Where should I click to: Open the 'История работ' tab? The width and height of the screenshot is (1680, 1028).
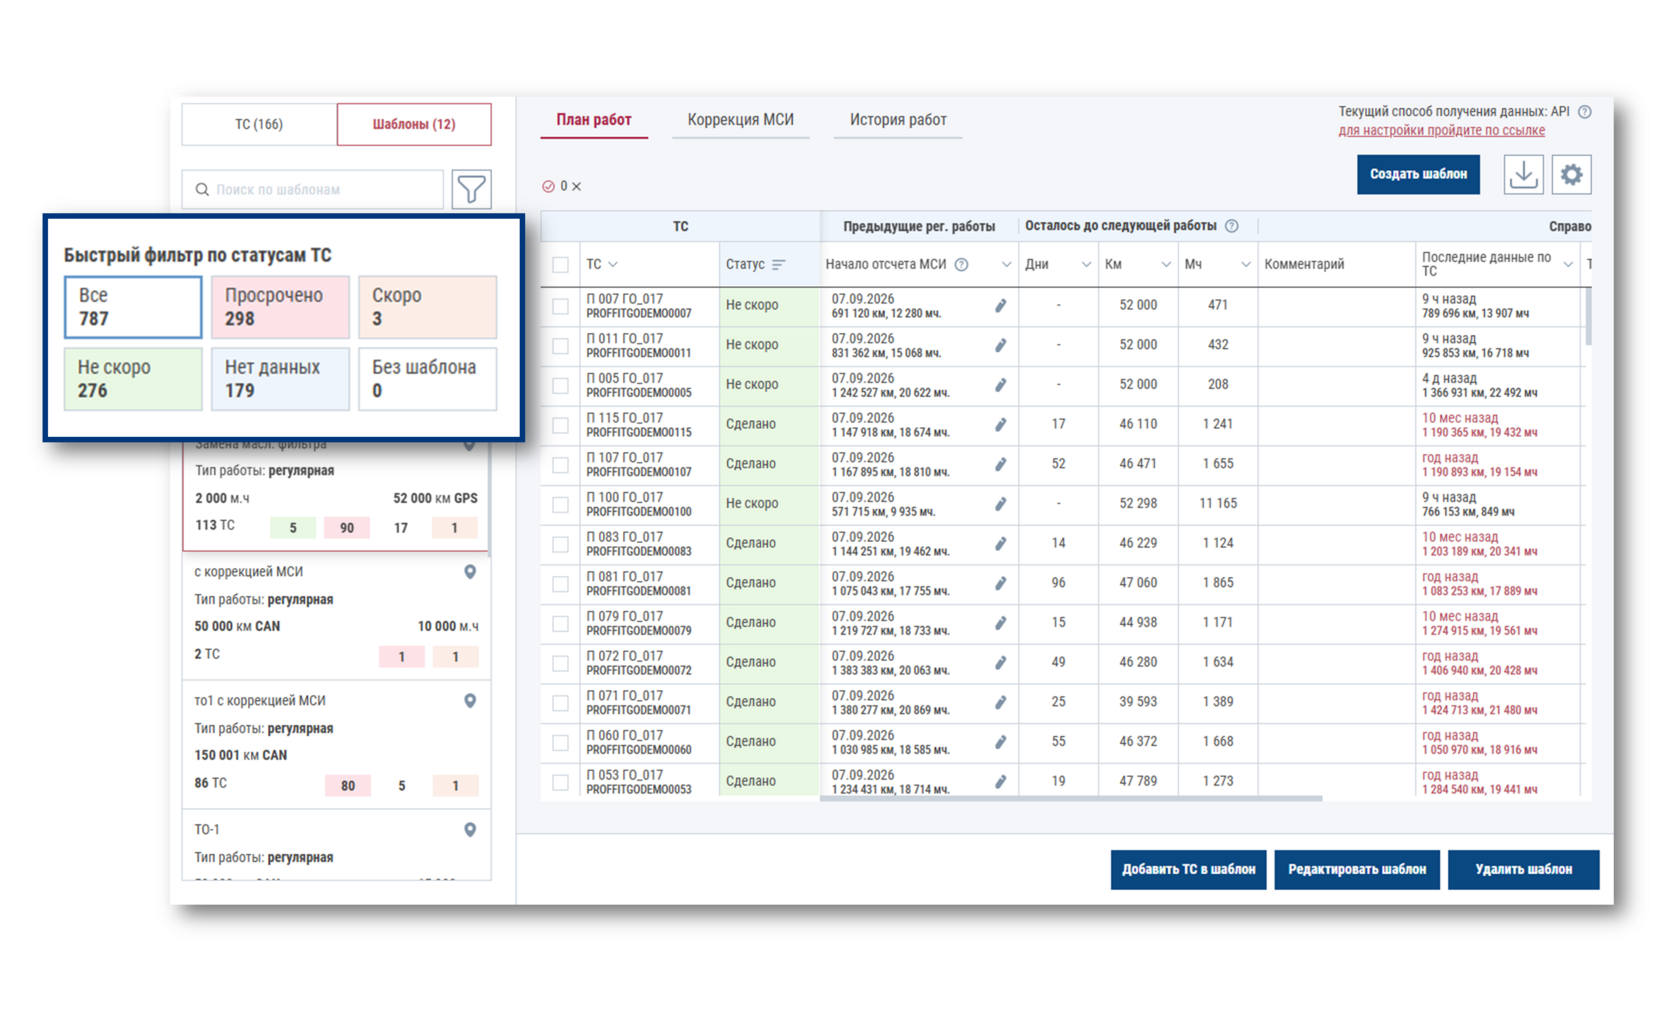(898, 120)
